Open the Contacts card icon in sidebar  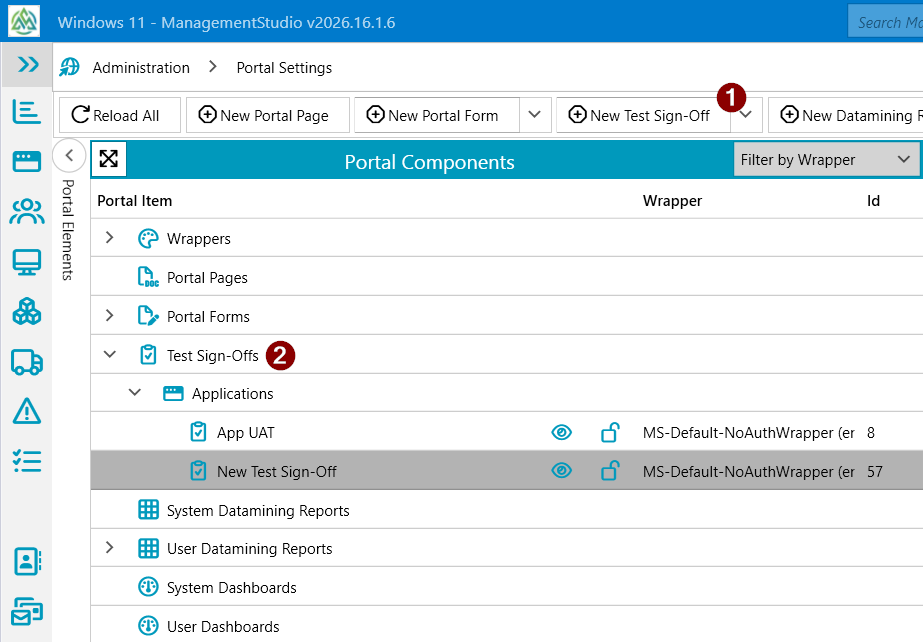click(x=26, y=561)
